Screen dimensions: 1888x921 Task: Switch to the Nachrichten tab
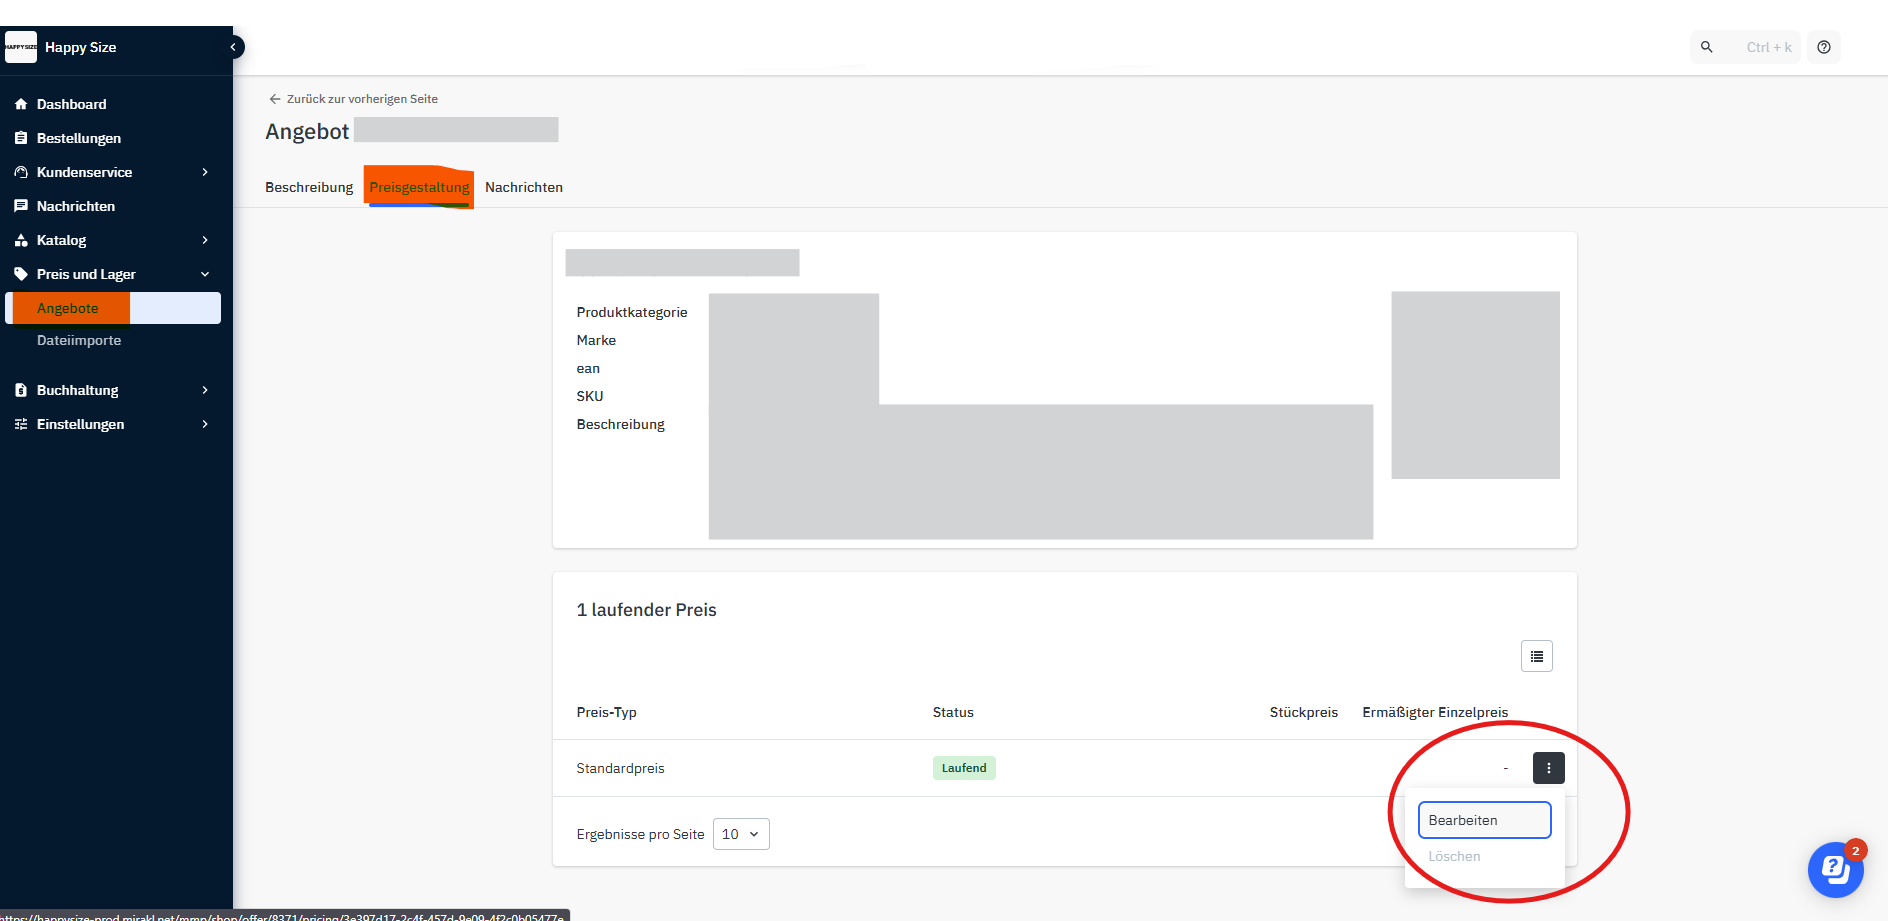pyautogui.click(x=524, y=187)
